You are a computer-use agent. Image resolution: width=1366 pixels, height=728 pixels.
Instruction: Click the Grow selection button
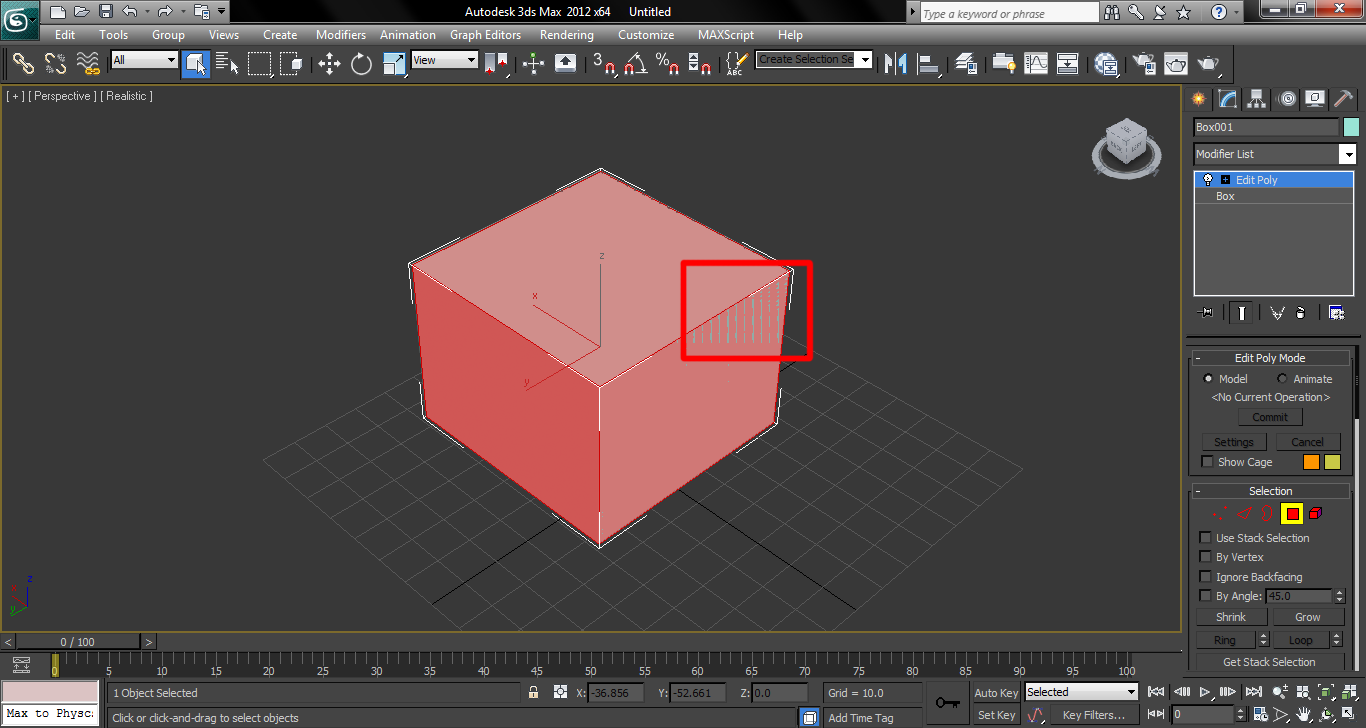pos(1308,617)
